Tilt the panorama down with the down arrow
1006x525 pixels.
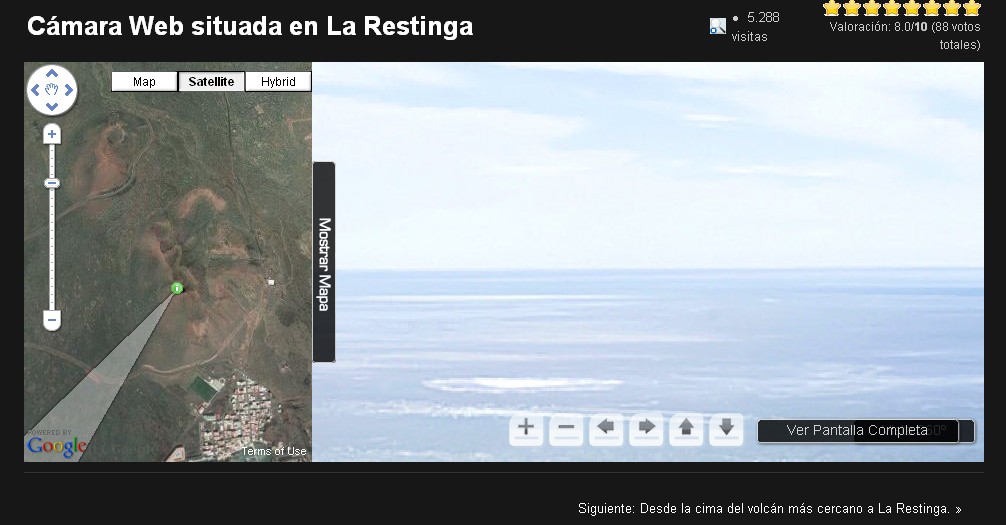(727, 429)
